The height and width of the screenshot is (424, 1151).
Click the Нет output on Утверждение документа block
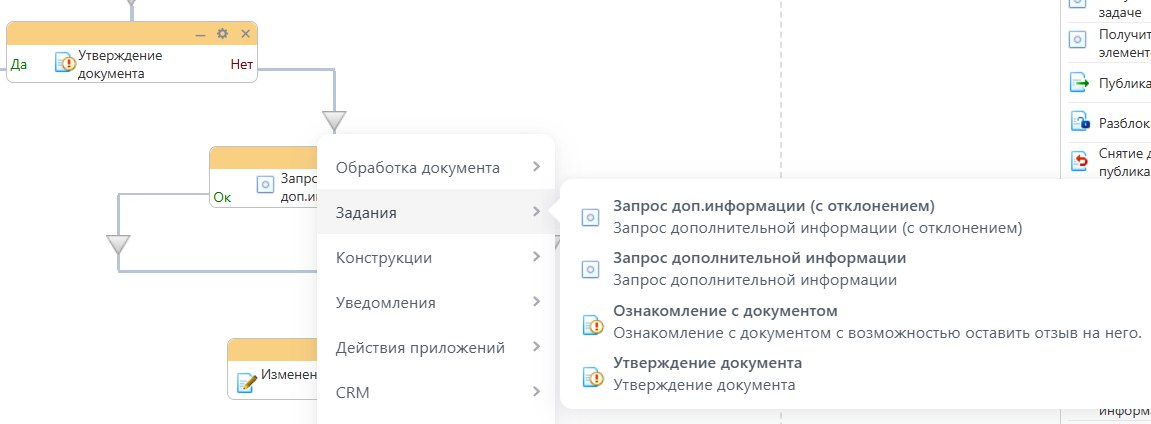[x=241, y=64]
